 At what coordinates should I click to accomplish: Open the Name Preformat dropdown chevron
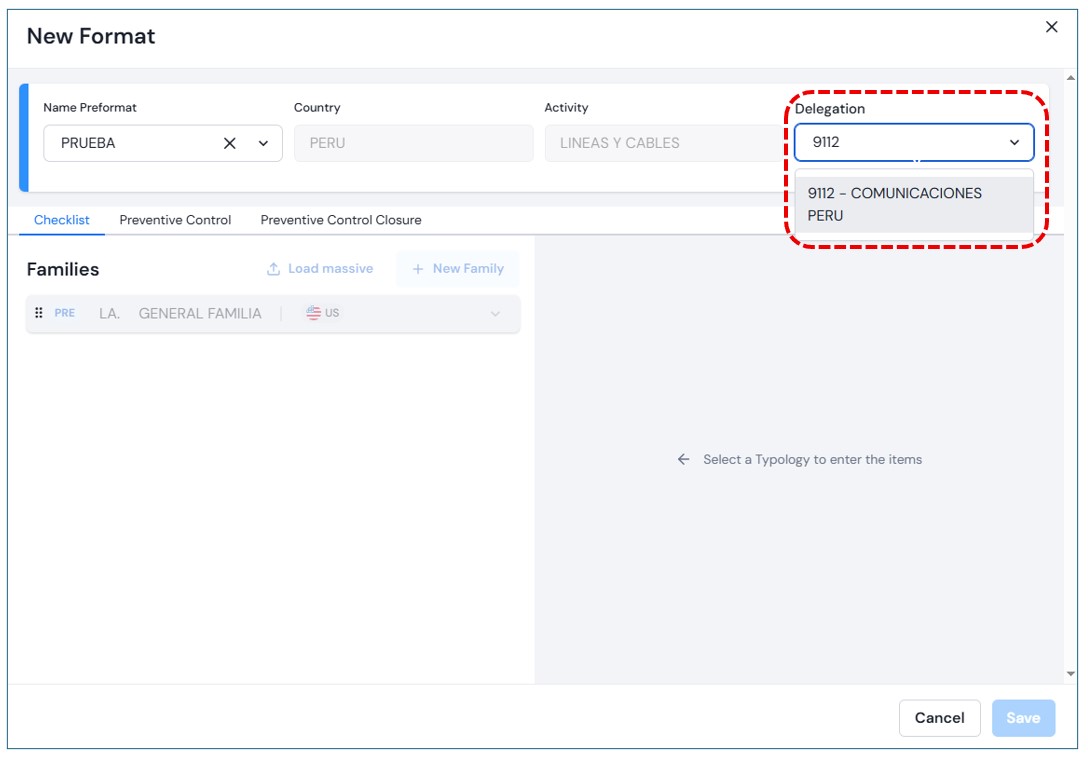(x=264, y=143)
